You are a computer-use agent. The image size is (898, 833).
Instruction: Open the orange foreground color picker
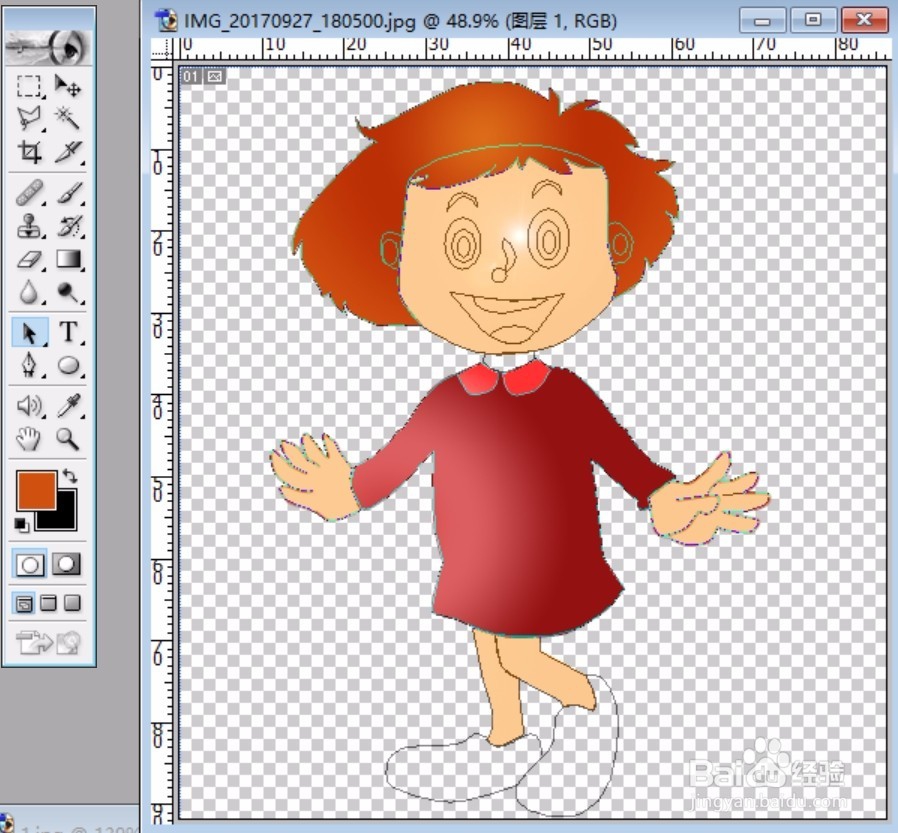[37, 491]
